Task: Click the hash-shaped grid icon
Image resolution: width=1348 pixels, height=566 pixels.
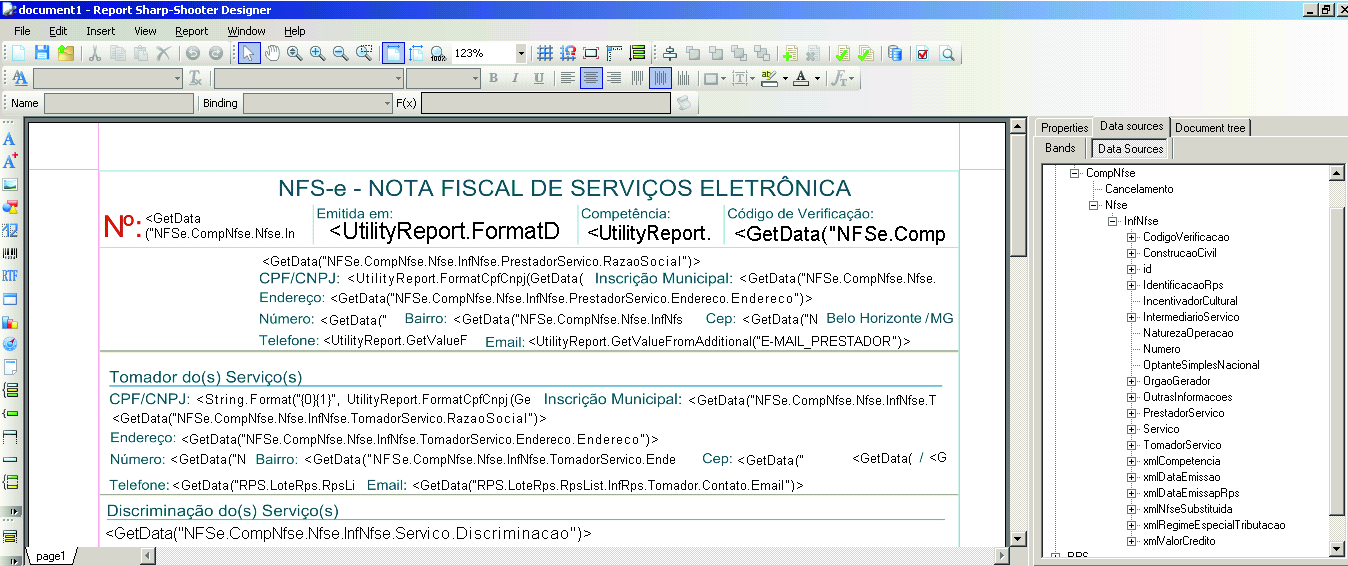Action: tap(545, 53)
